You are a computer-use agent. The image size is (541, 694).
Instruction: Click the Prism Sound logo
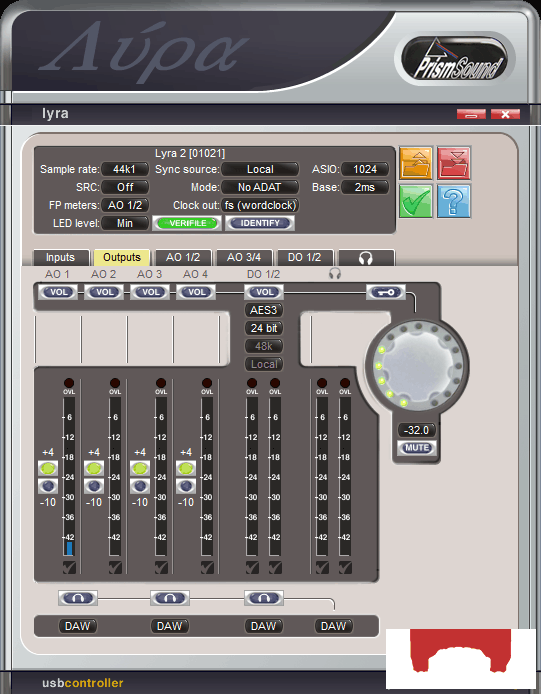456,59
